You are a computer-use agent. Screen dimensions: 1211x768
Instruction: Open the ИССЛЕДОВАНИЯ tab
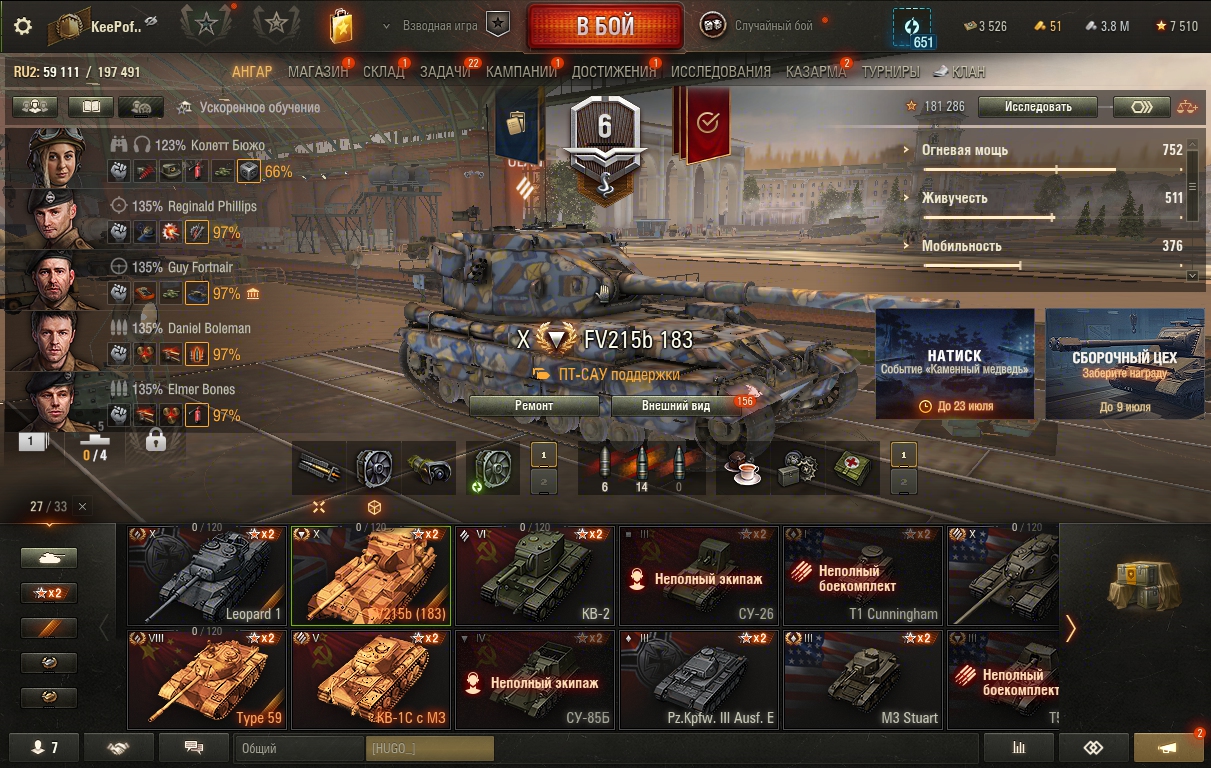721,72
